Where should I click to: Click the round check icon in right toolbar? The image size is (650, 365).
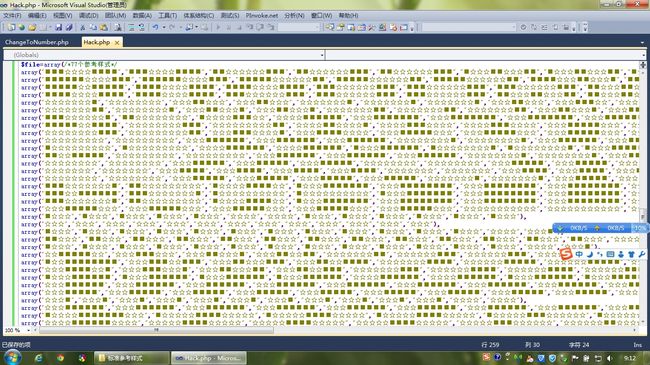pyautogui.click(x=523, y=27)
